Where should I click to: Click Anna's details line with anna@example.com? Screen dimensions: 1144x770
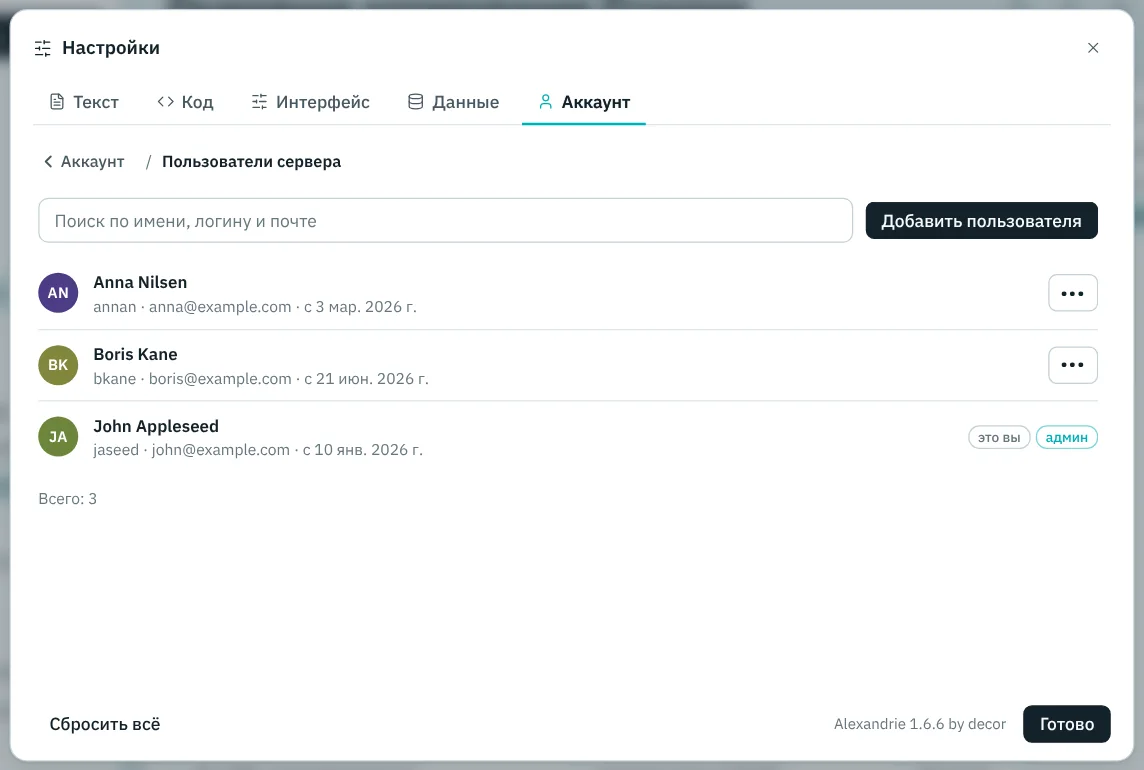[255, 307]
